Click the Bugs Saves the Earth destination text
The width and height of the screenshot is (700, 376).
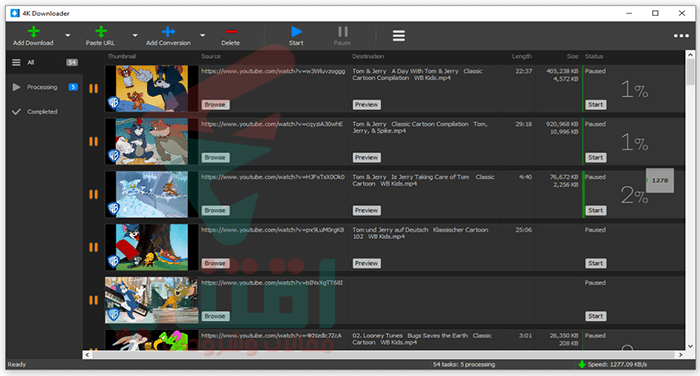(x=422, y=339)
